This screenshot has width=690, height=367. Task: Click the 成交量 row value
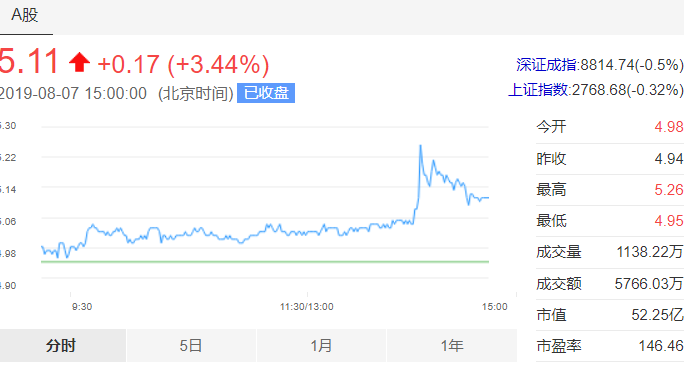point(650,252)
